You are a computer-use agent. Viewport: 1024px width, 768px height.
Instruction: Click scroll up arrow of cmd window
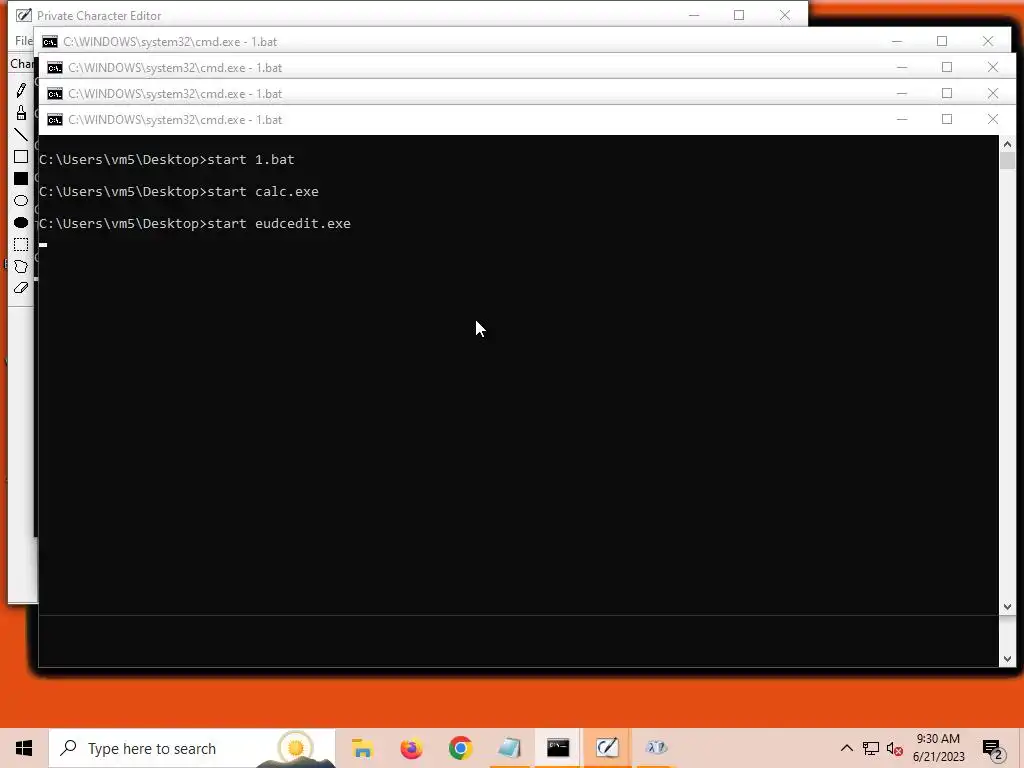1007,144
